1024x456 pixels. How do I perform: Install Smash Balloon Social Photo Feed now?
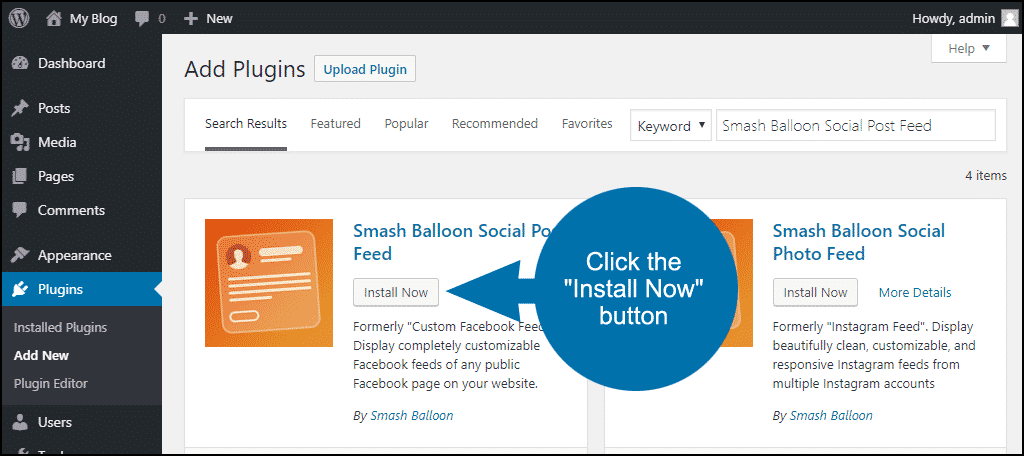[x=815, y=292]
